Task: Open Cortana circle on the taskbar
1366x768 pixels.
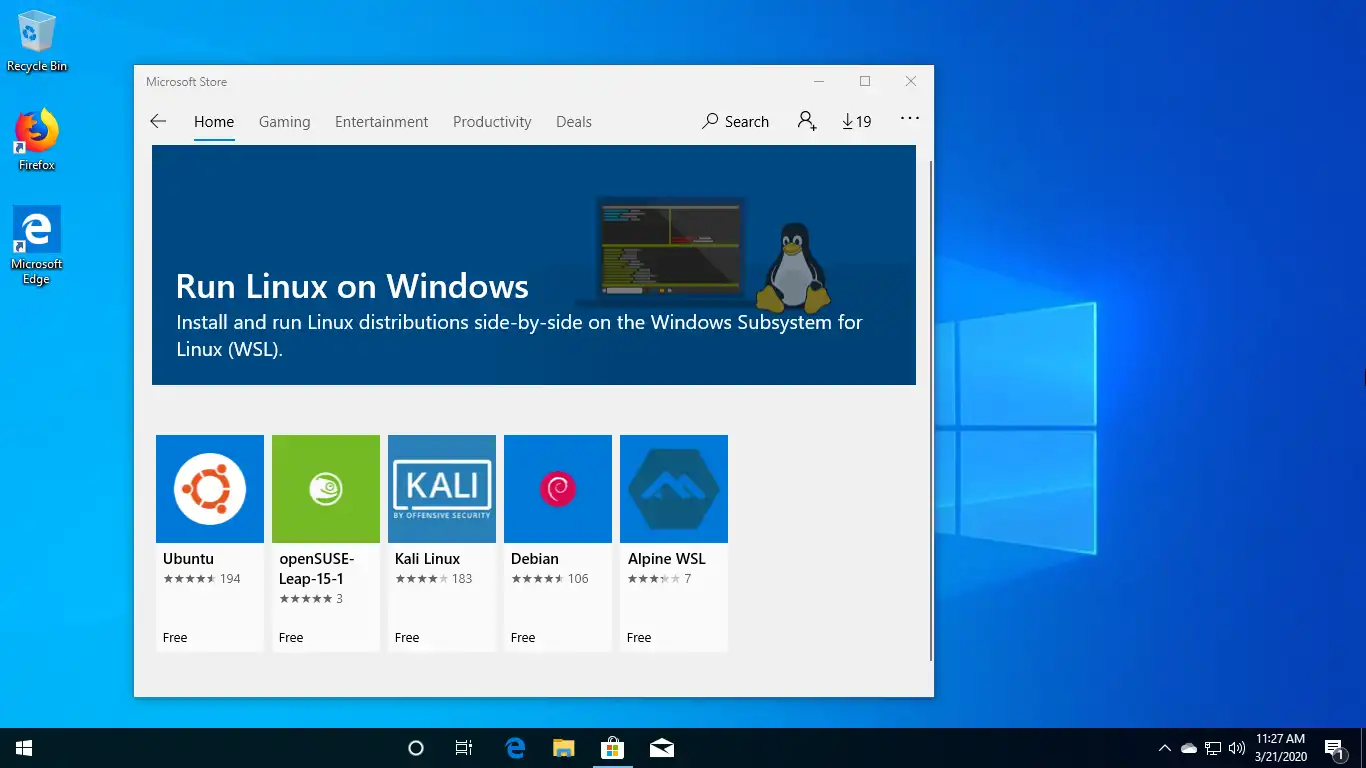Action: tap(416, 748)
